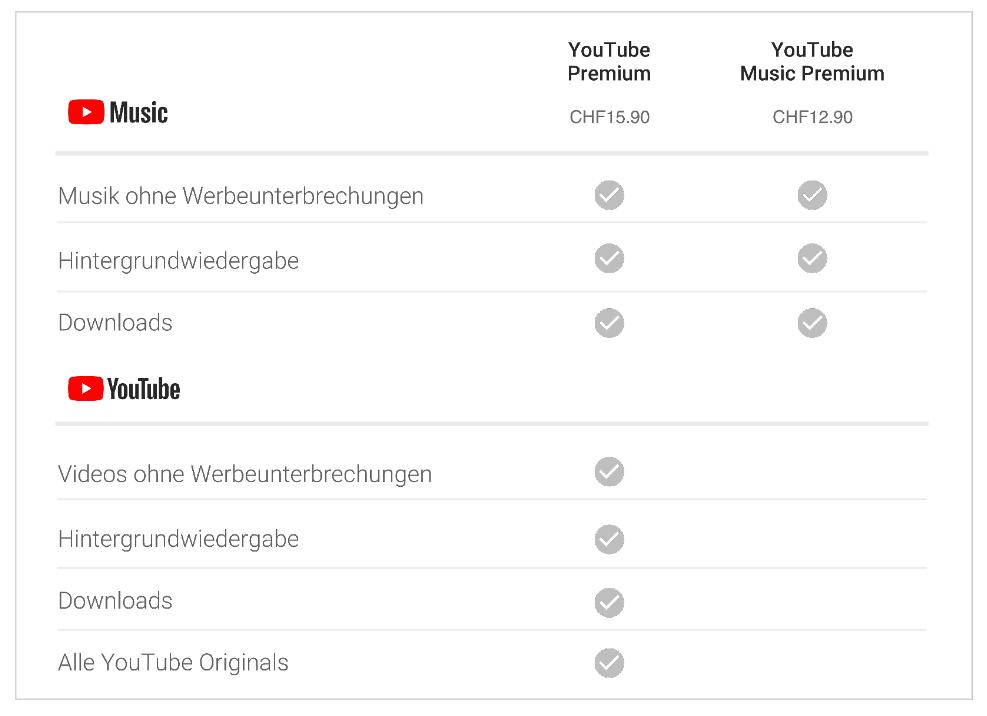The width and height of the screenshot is (987, 716).
Task: Click the YouTube Premium checkmark for Music Hintergrundwiedergabe
Action: [x=609, y=258]
